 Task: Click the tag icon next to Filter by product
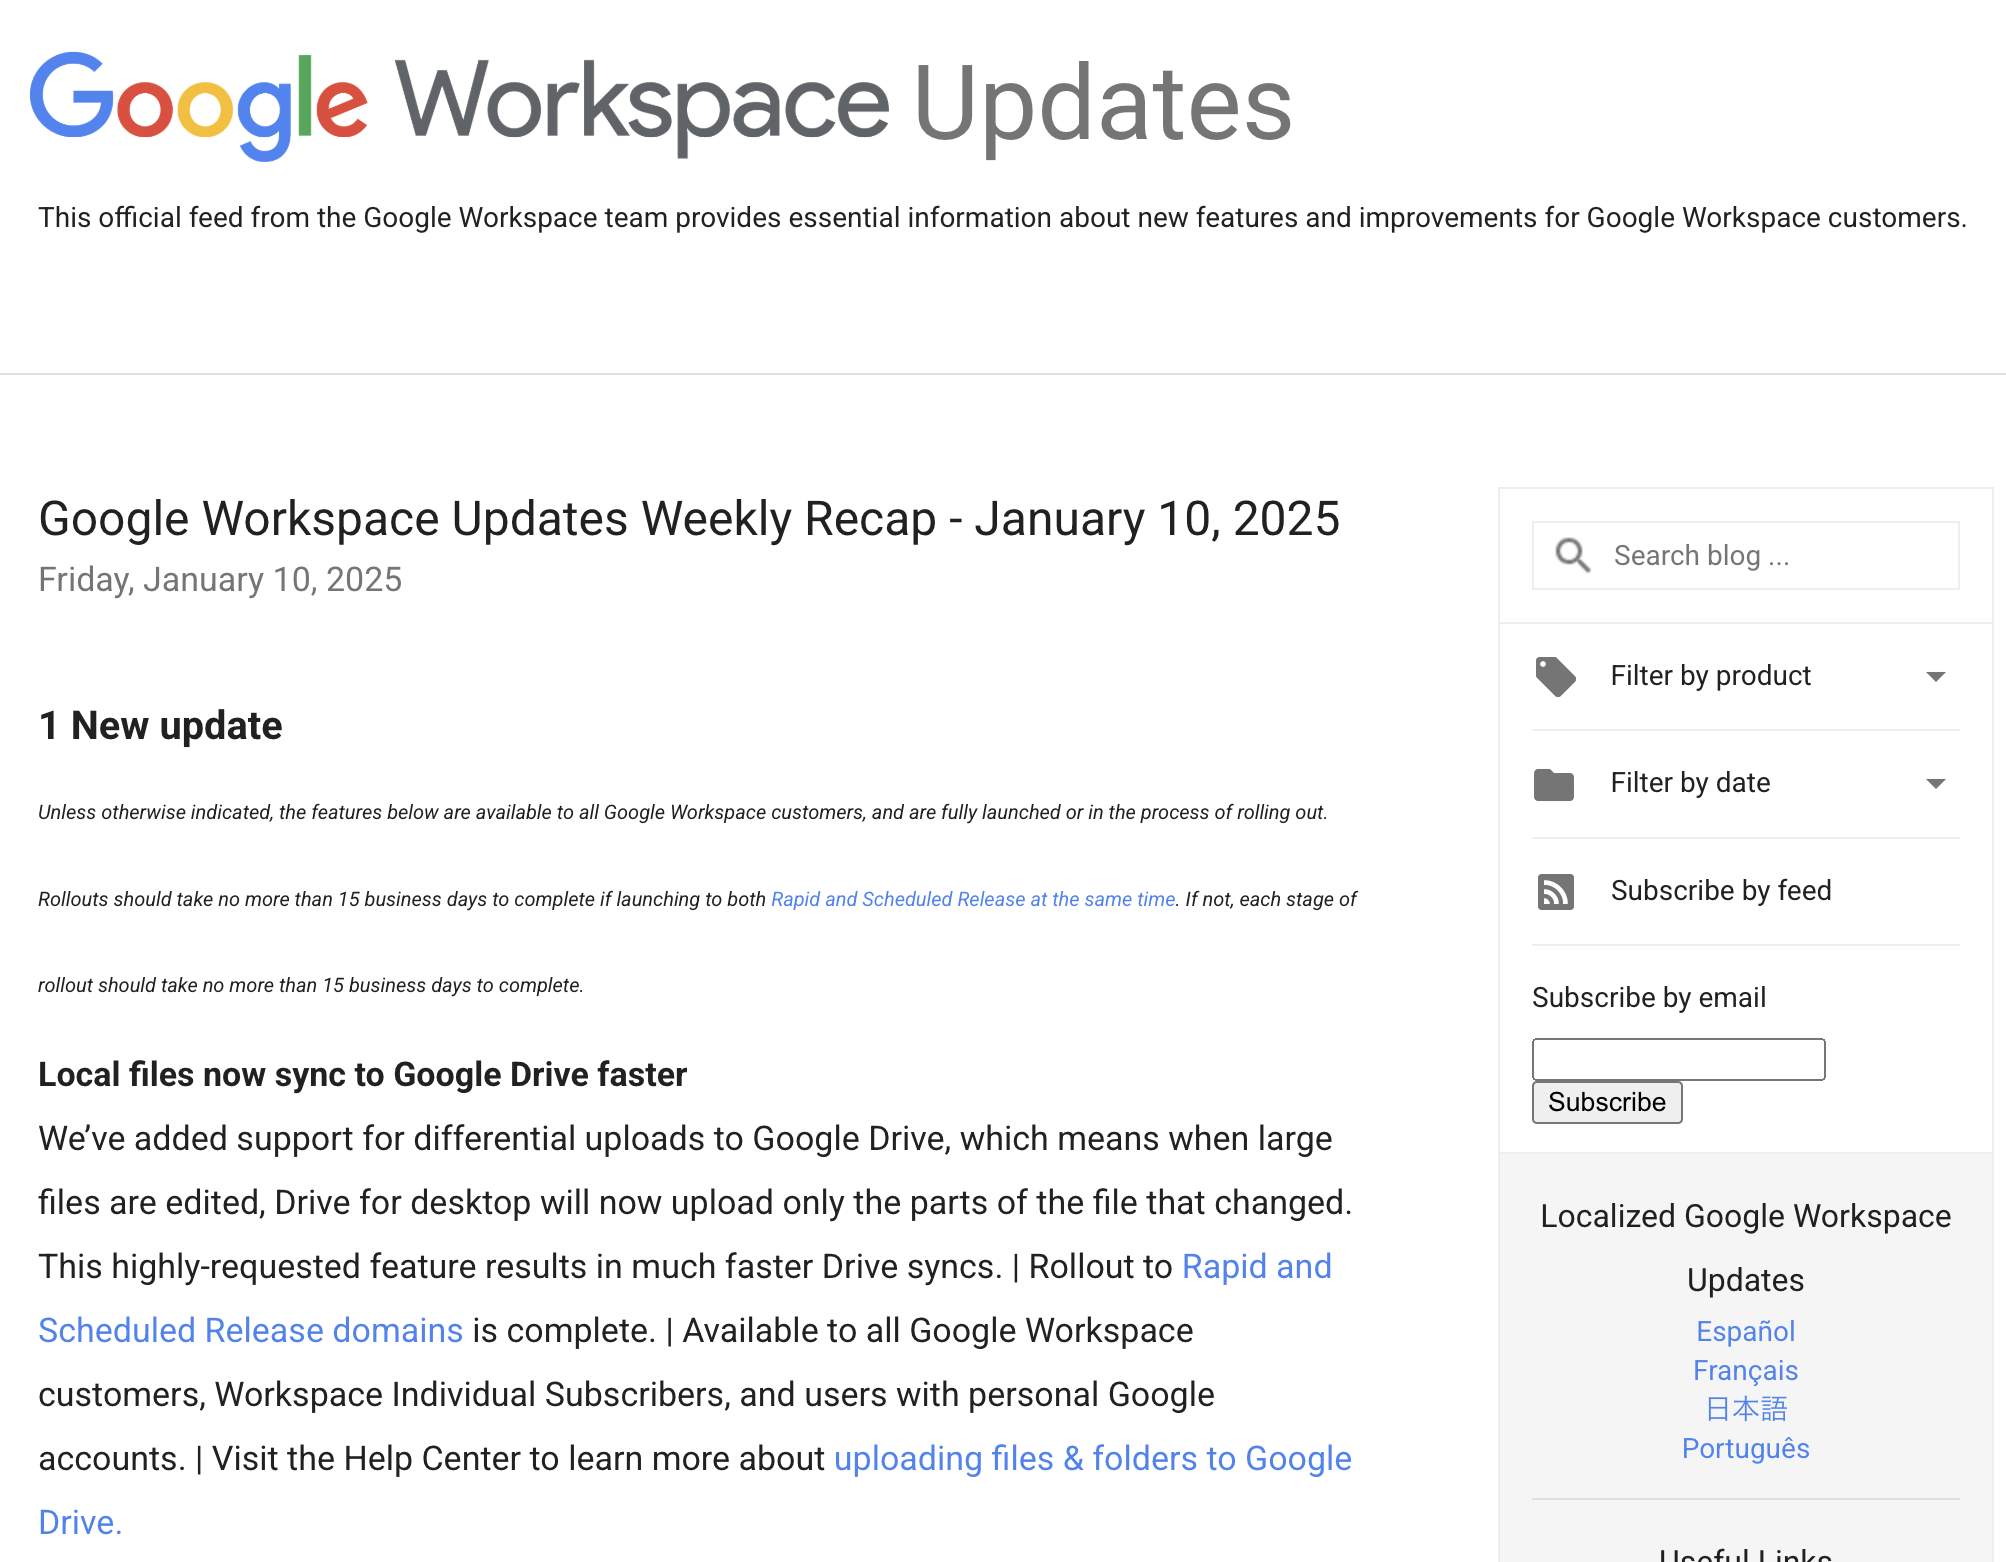(x=1556, y=677)
